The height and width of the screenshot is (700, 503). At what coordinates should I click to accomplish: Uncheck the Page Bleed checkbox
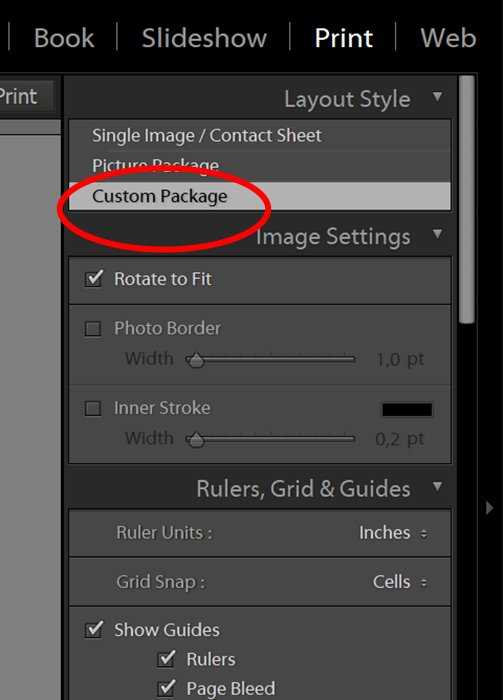(166, 688)
